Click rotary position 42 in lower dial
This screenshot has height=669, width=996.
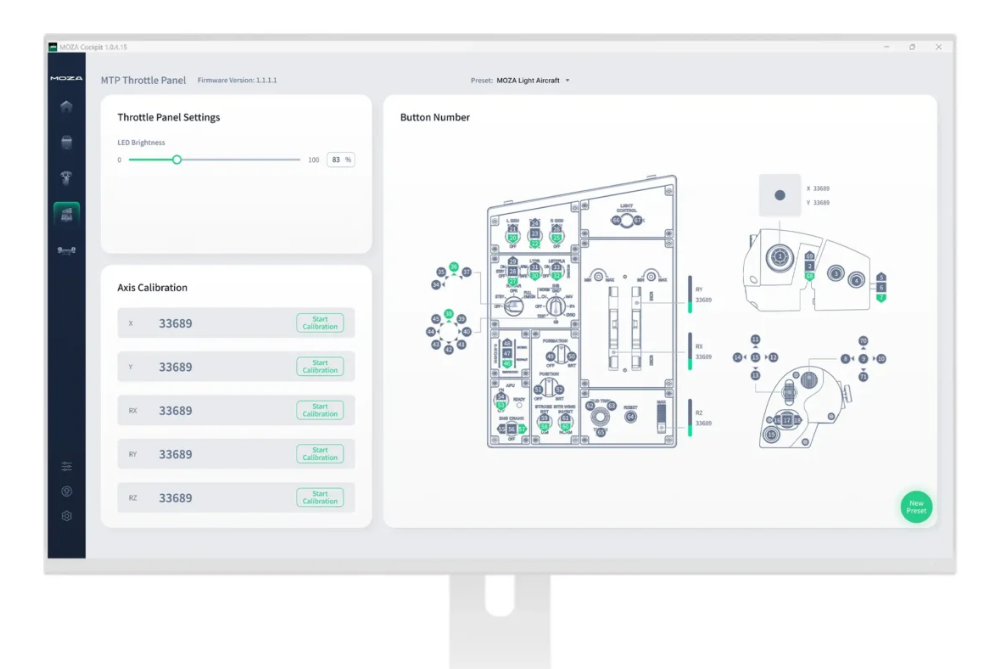[448, 350]
